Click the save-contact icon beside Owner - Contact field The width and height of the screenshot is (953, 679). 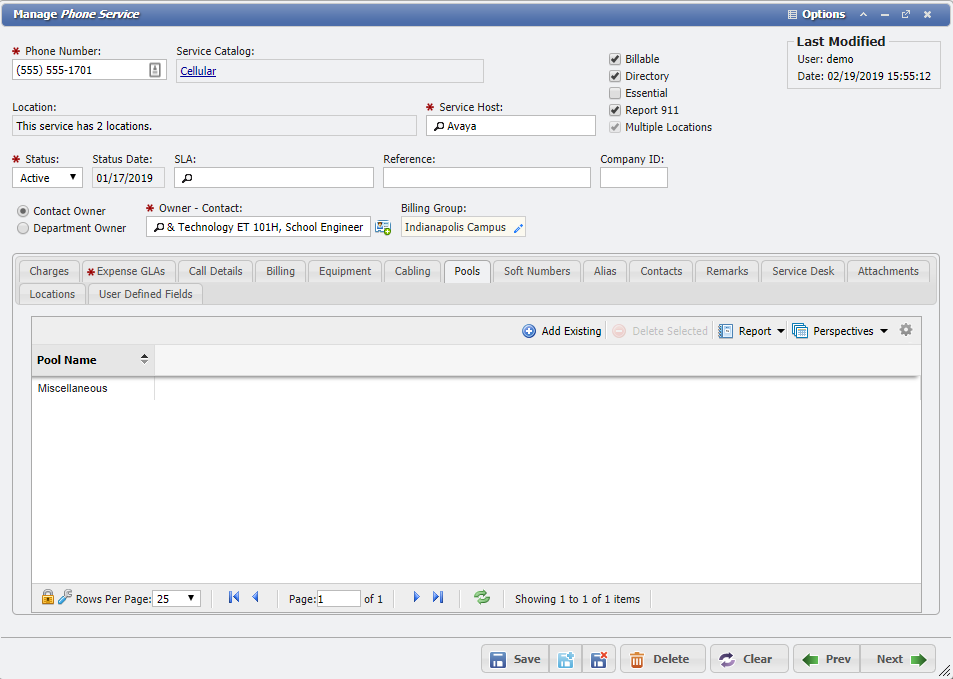click(382, 227)
